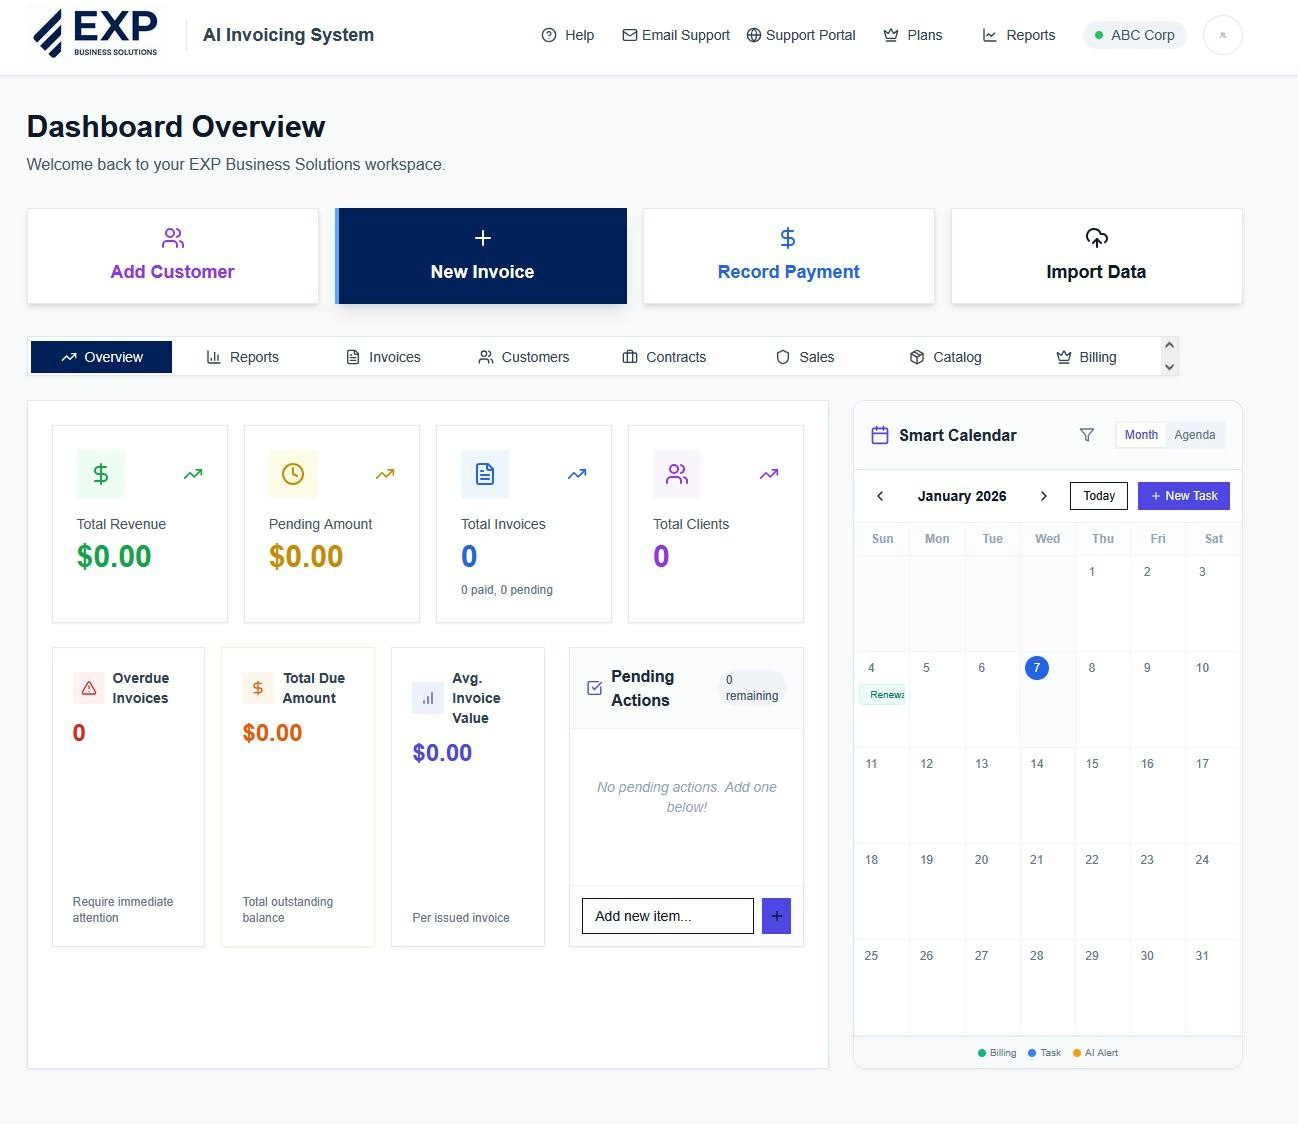Toggle Month view in Smart Calendar
The height and width of the screenshot is (1124, 1298).
coord(1140,434)
